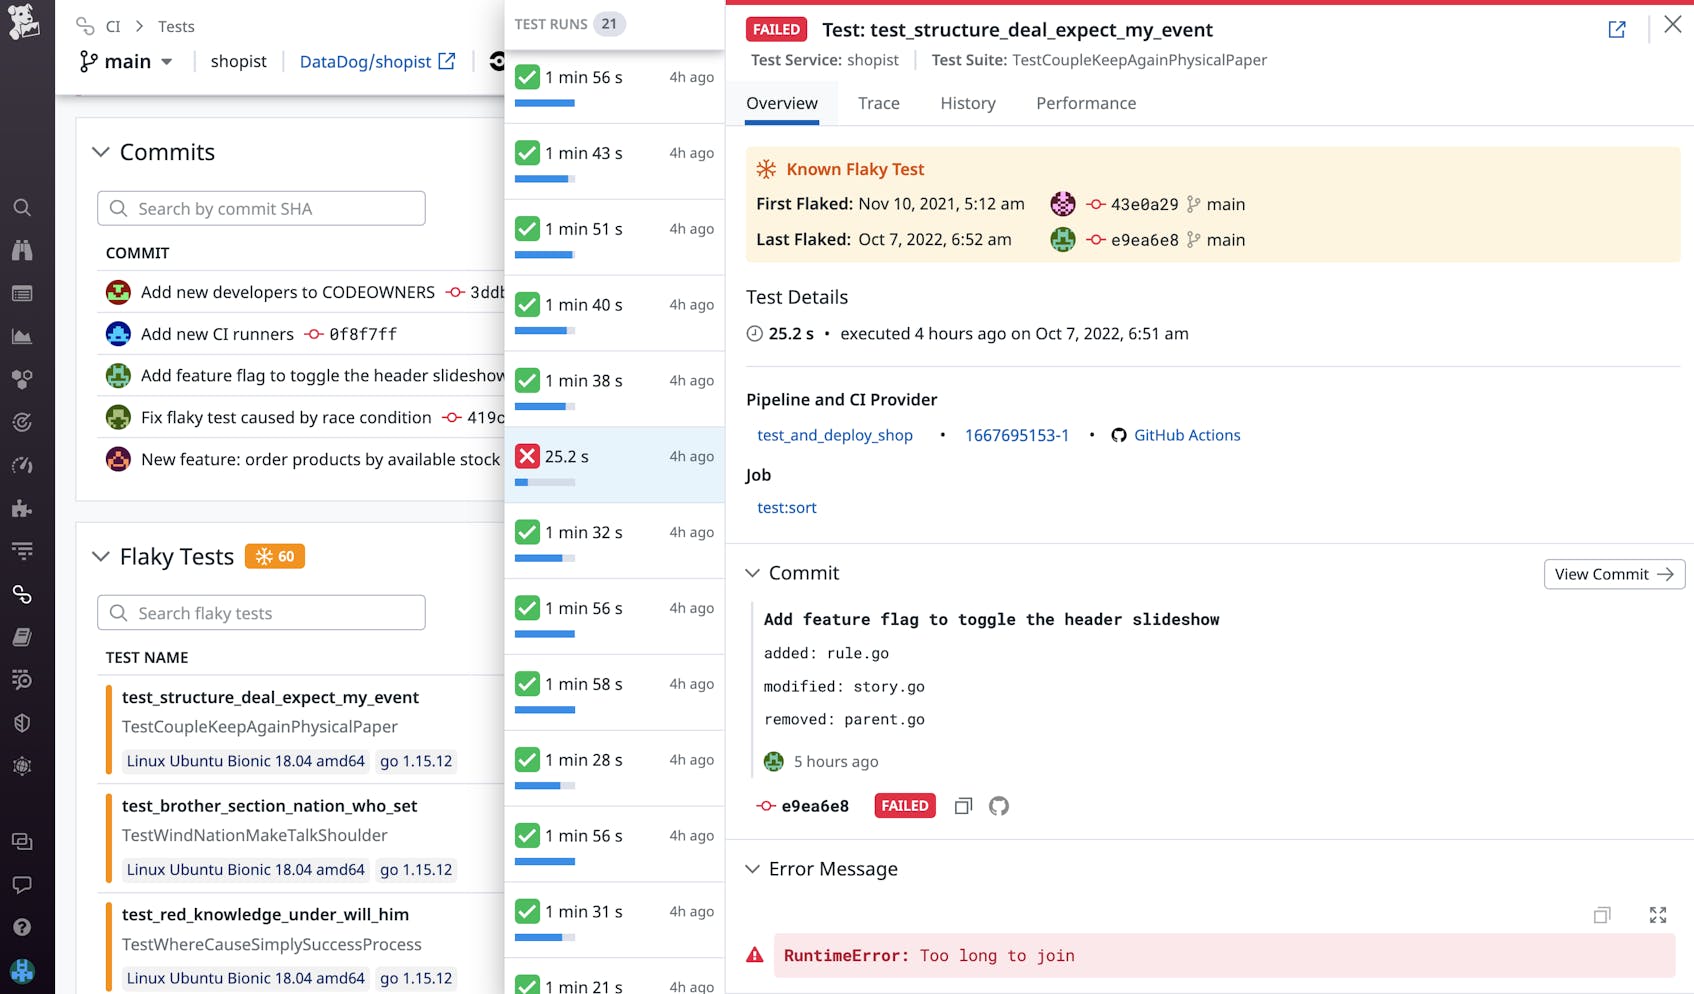
Task: Select the Infrastructure hexagon icon in the sidebar
Action: coord(22,379)
